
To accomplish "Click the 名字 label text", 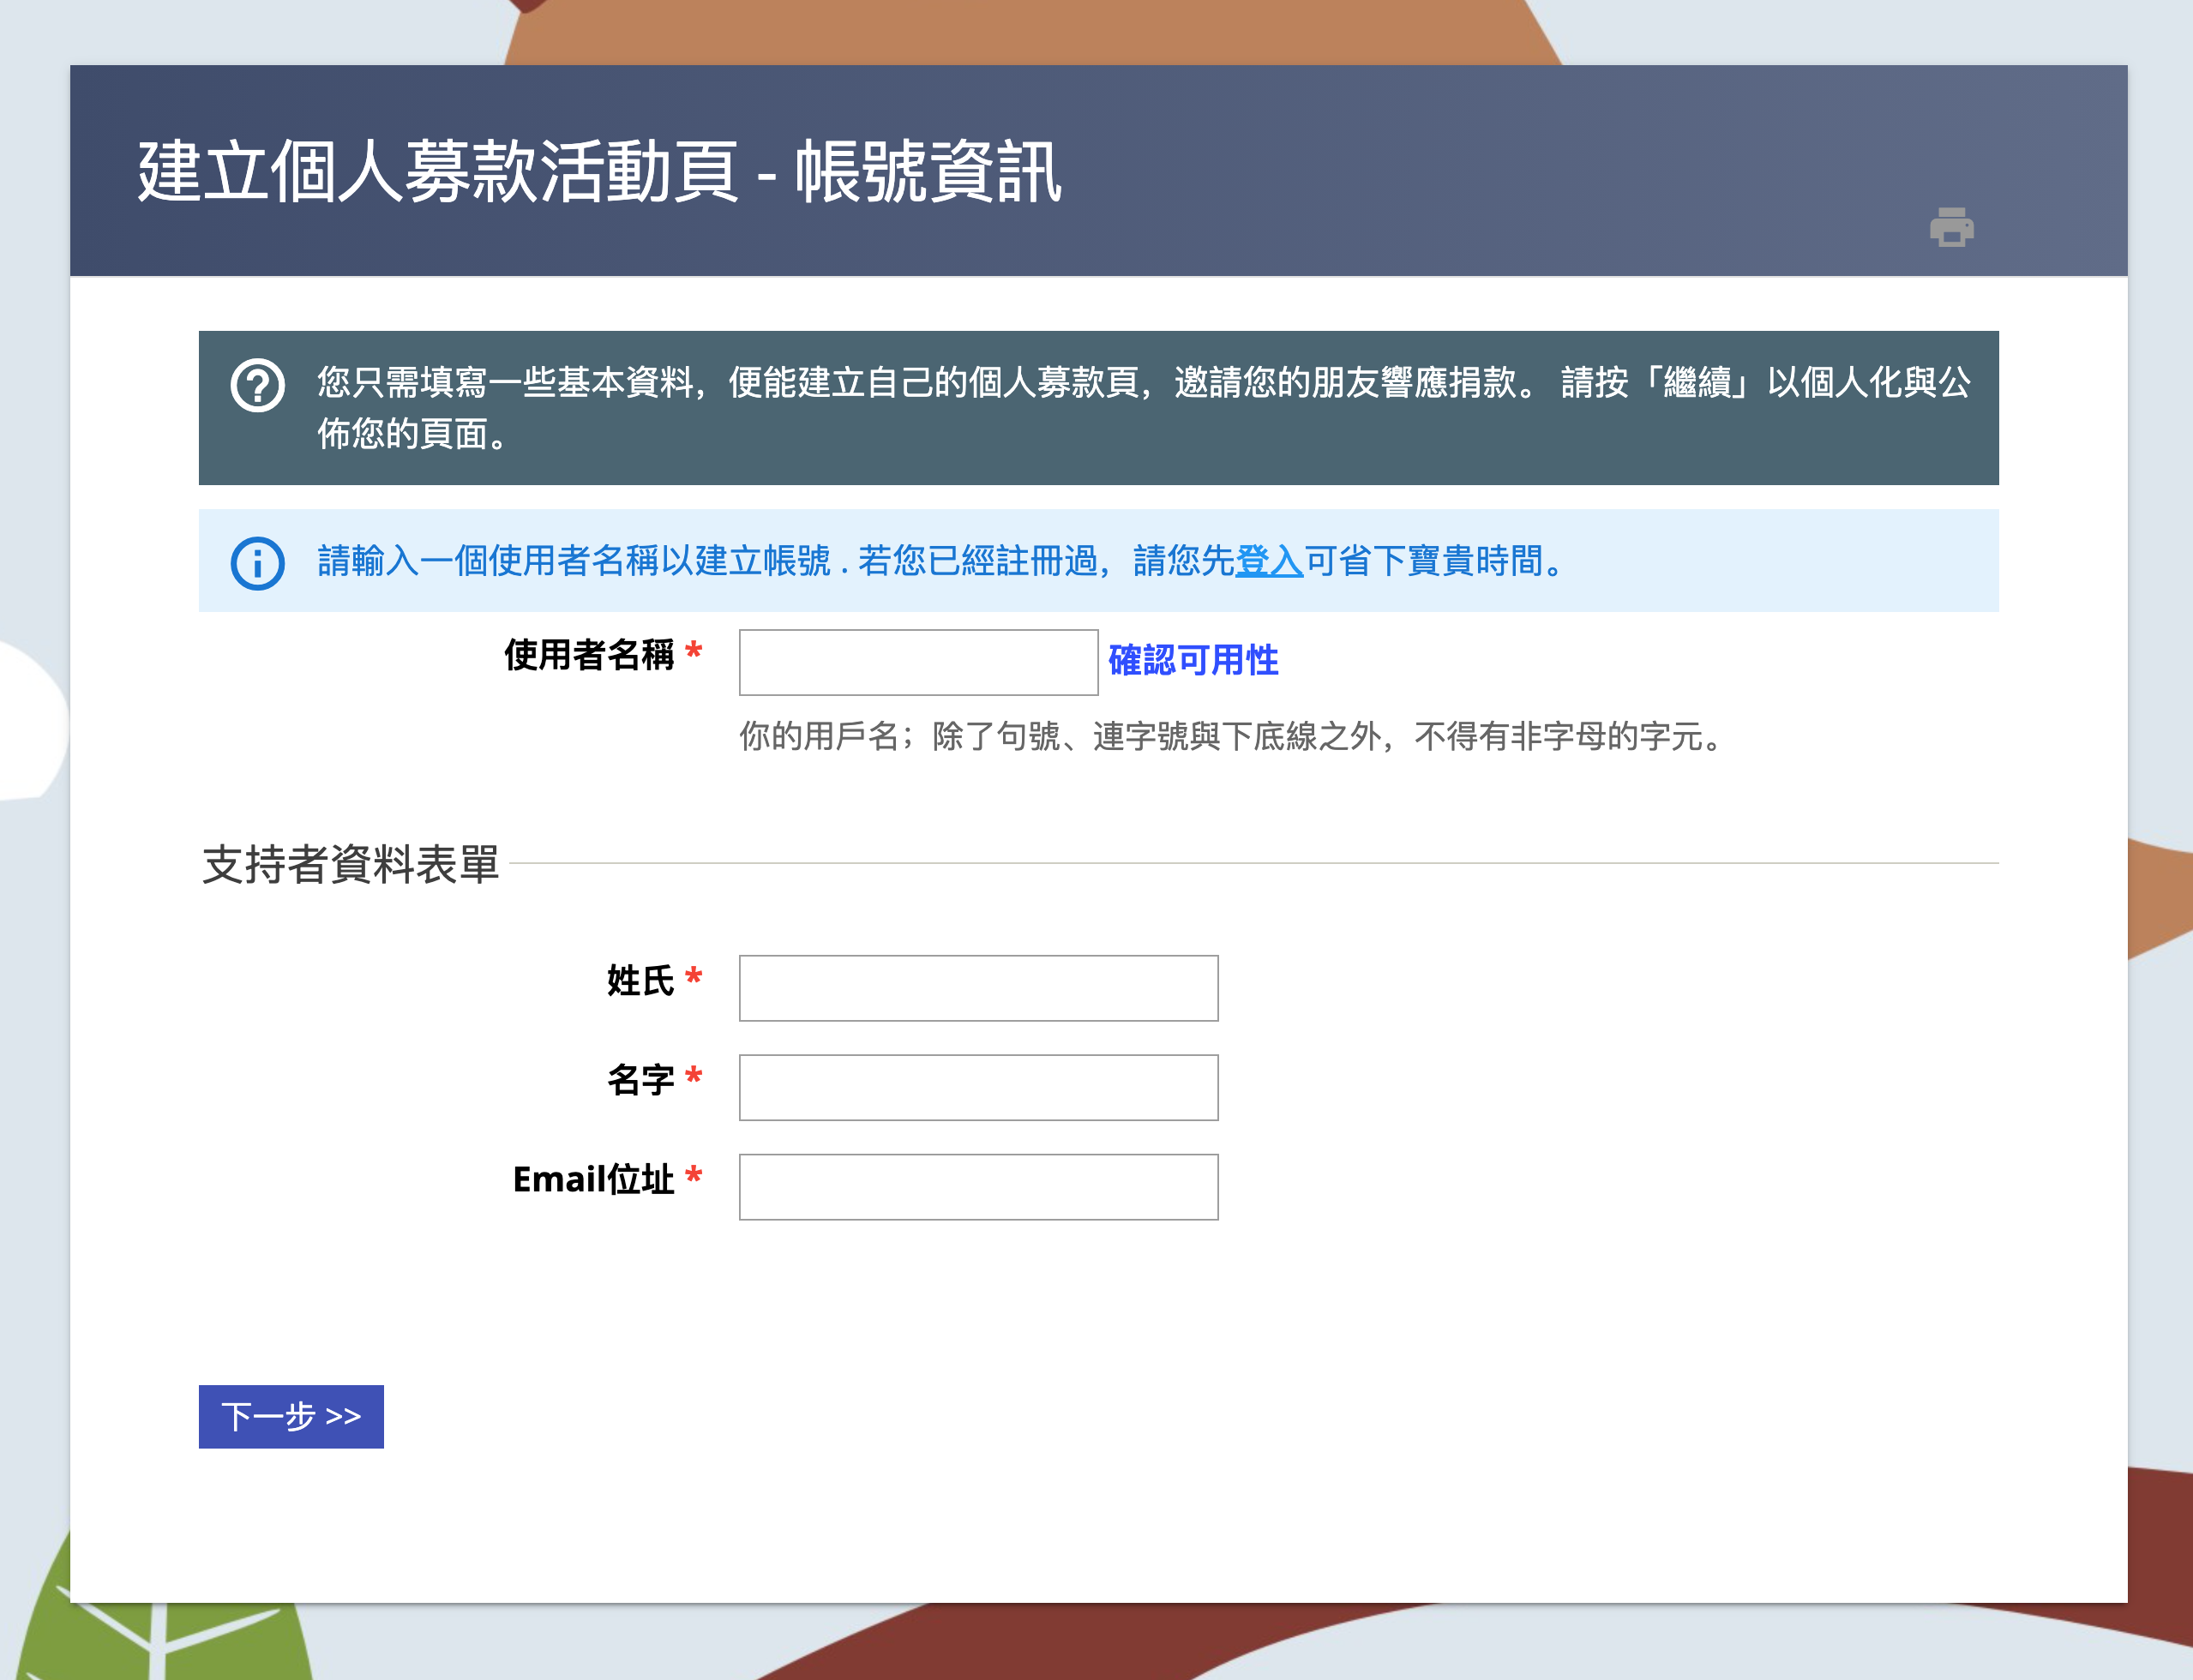I will pyautogui.click(x=641, y=1080).
